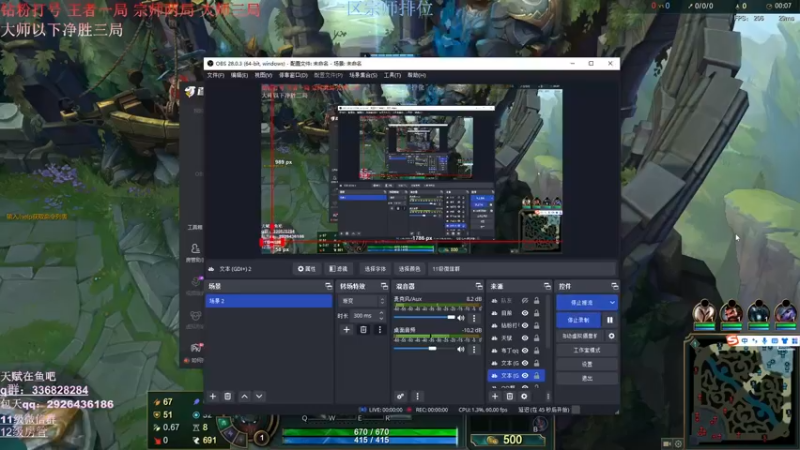Open source properties gear icon

(x=524, y=396)
